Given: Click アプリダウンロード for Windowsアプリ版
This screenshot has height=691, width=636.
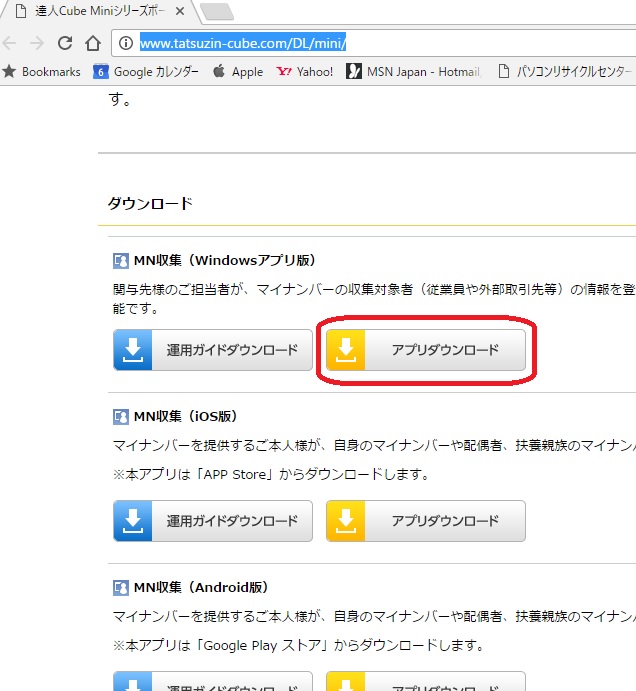Looking at the screenshot, I should 426,350.
